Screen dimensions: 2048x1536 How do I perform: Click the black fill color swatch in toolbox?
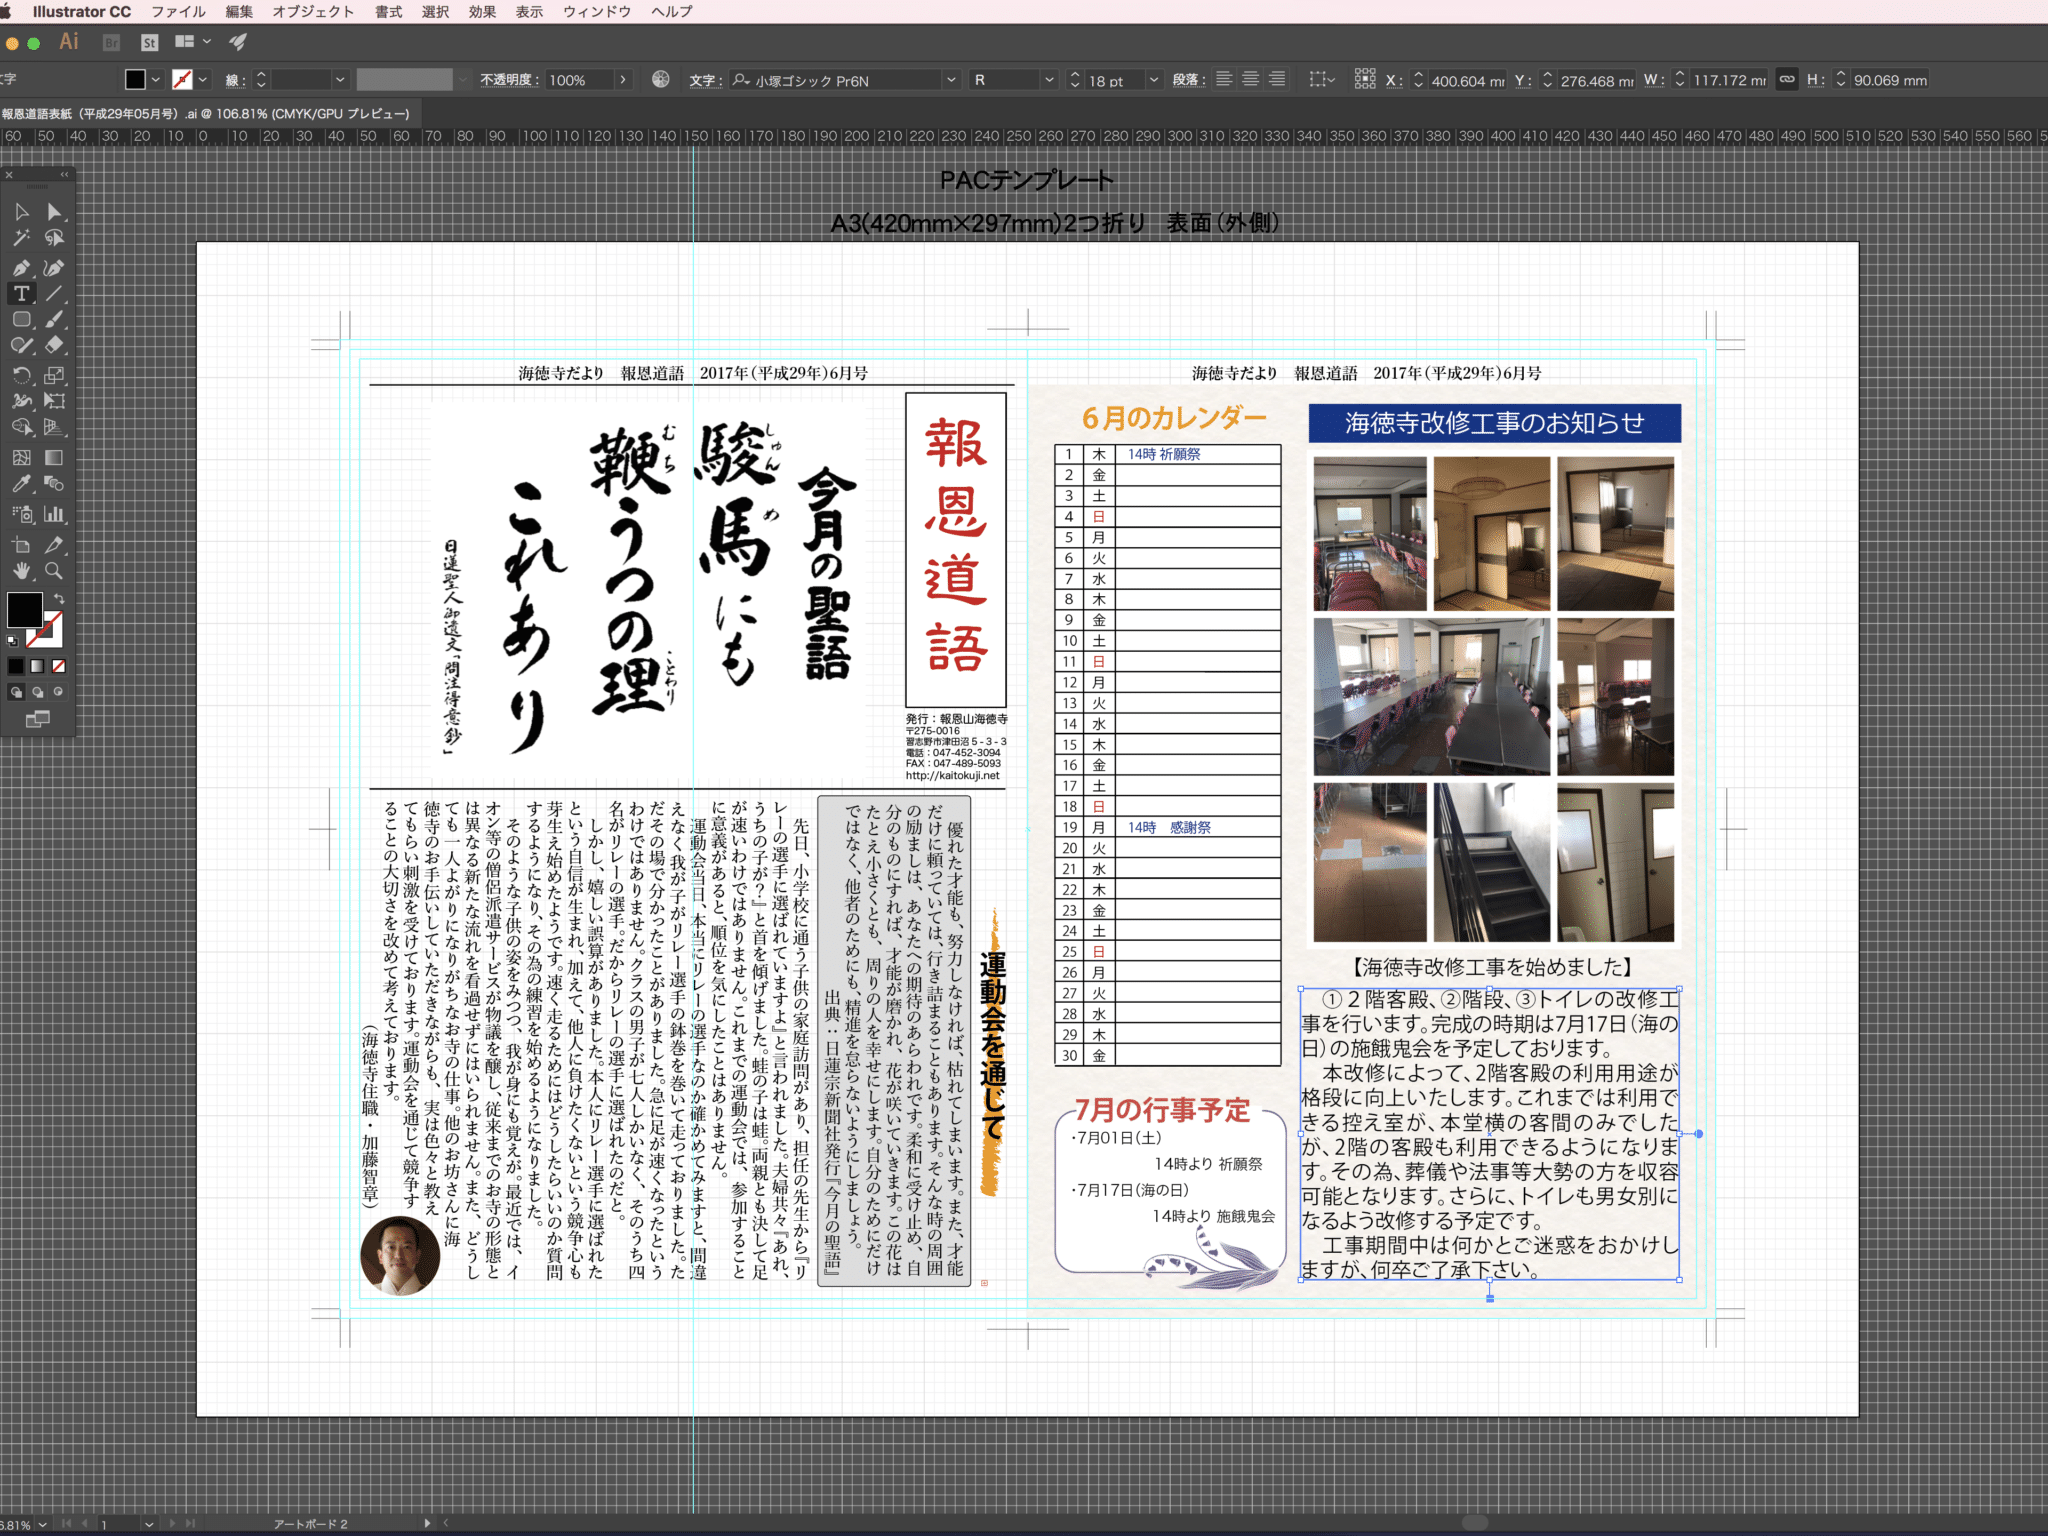pyautogui.click(x=24, y=610)
